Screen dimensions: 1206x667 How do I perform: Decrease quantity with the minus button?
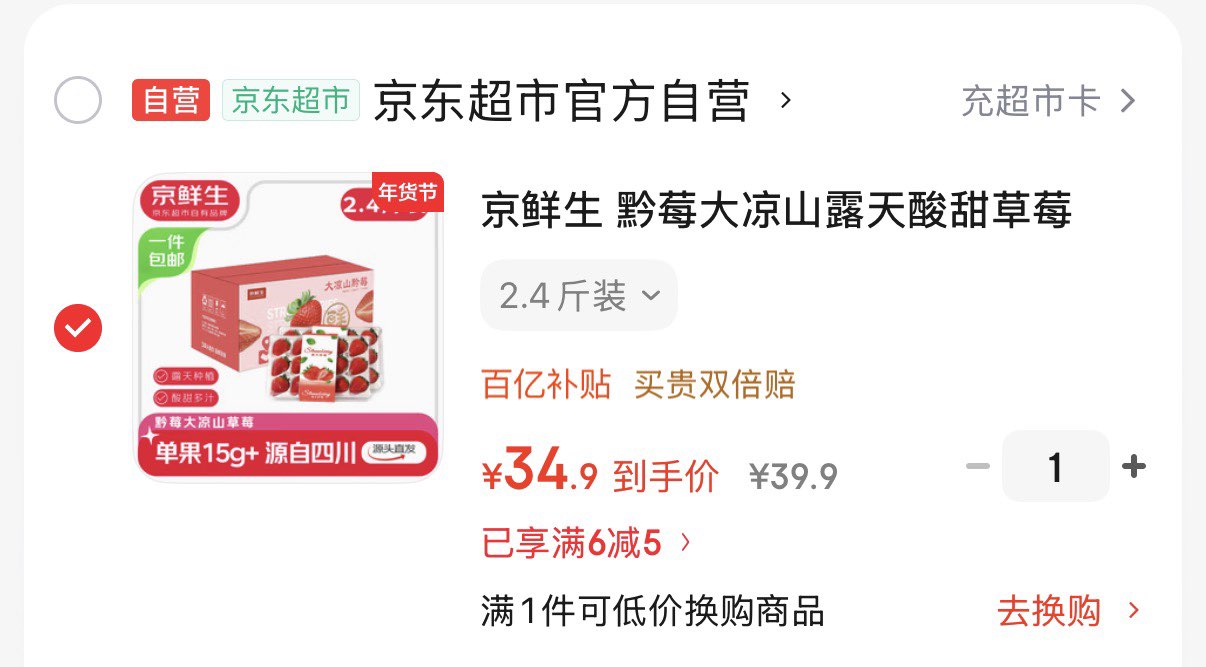coord(977,466)
